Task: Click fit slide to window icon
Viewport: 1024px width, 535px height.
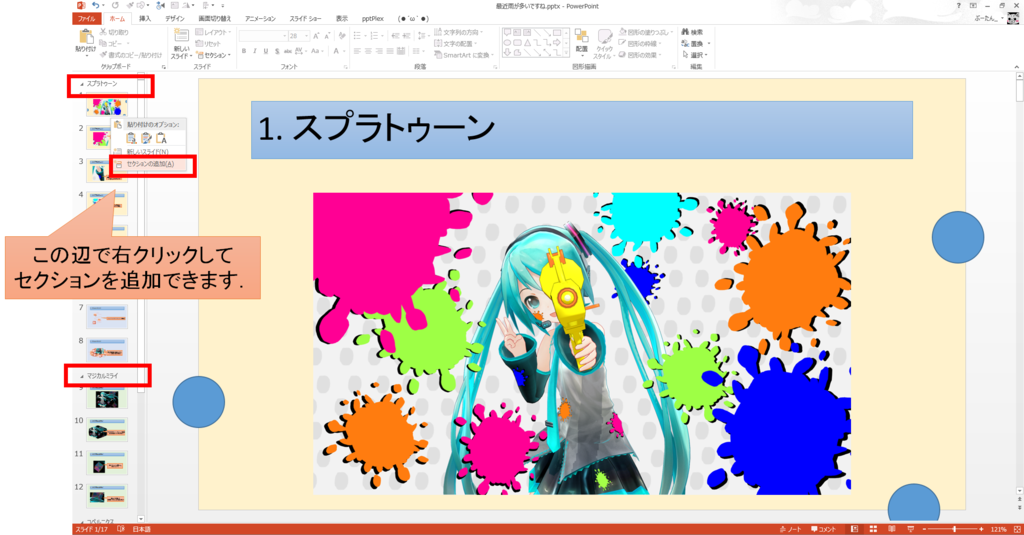Action: pyautogui.click(x=1016, y=529)
